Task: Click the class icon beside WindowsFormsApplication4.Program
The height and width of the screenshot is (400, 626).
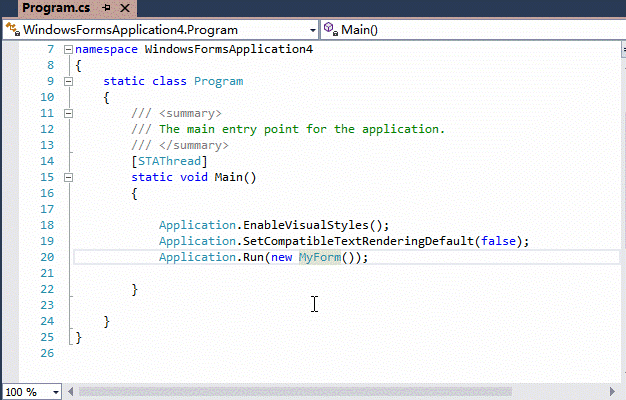Action: [13, 29]
